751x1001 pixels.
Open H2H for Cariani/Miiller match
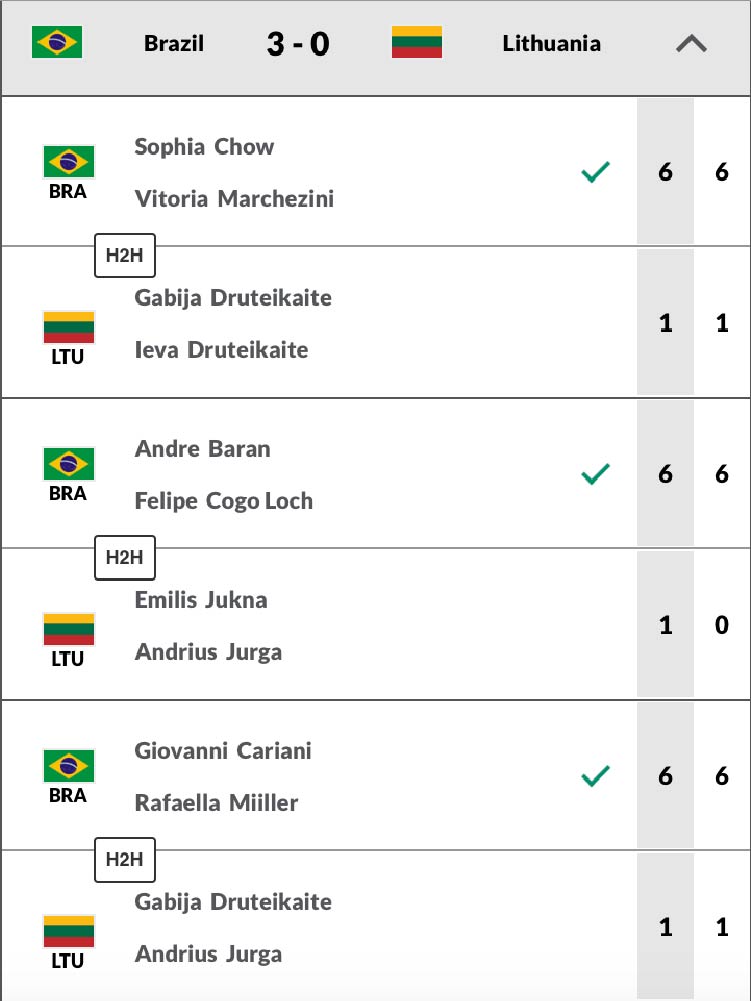[x=125, y=860]
